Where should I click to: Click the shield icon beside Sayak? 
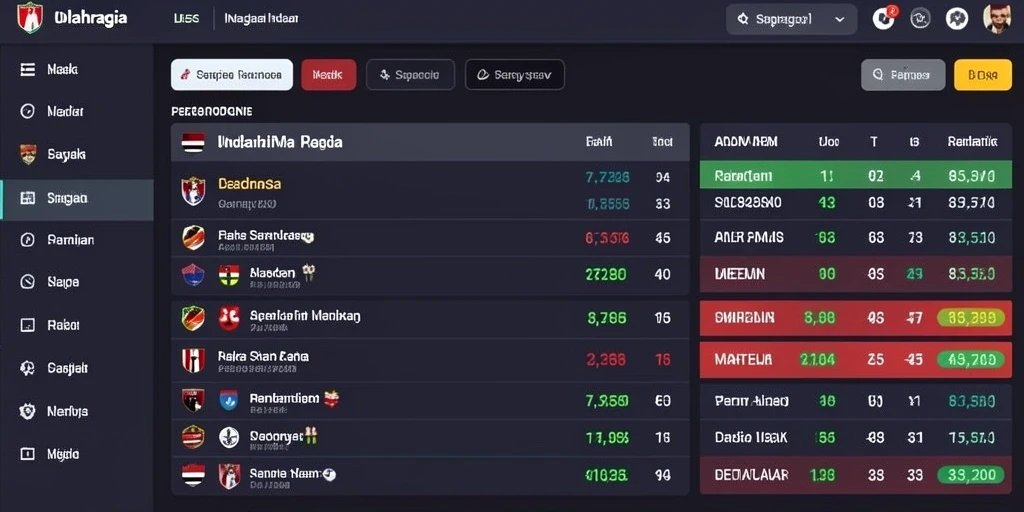[x=28, y=154]
